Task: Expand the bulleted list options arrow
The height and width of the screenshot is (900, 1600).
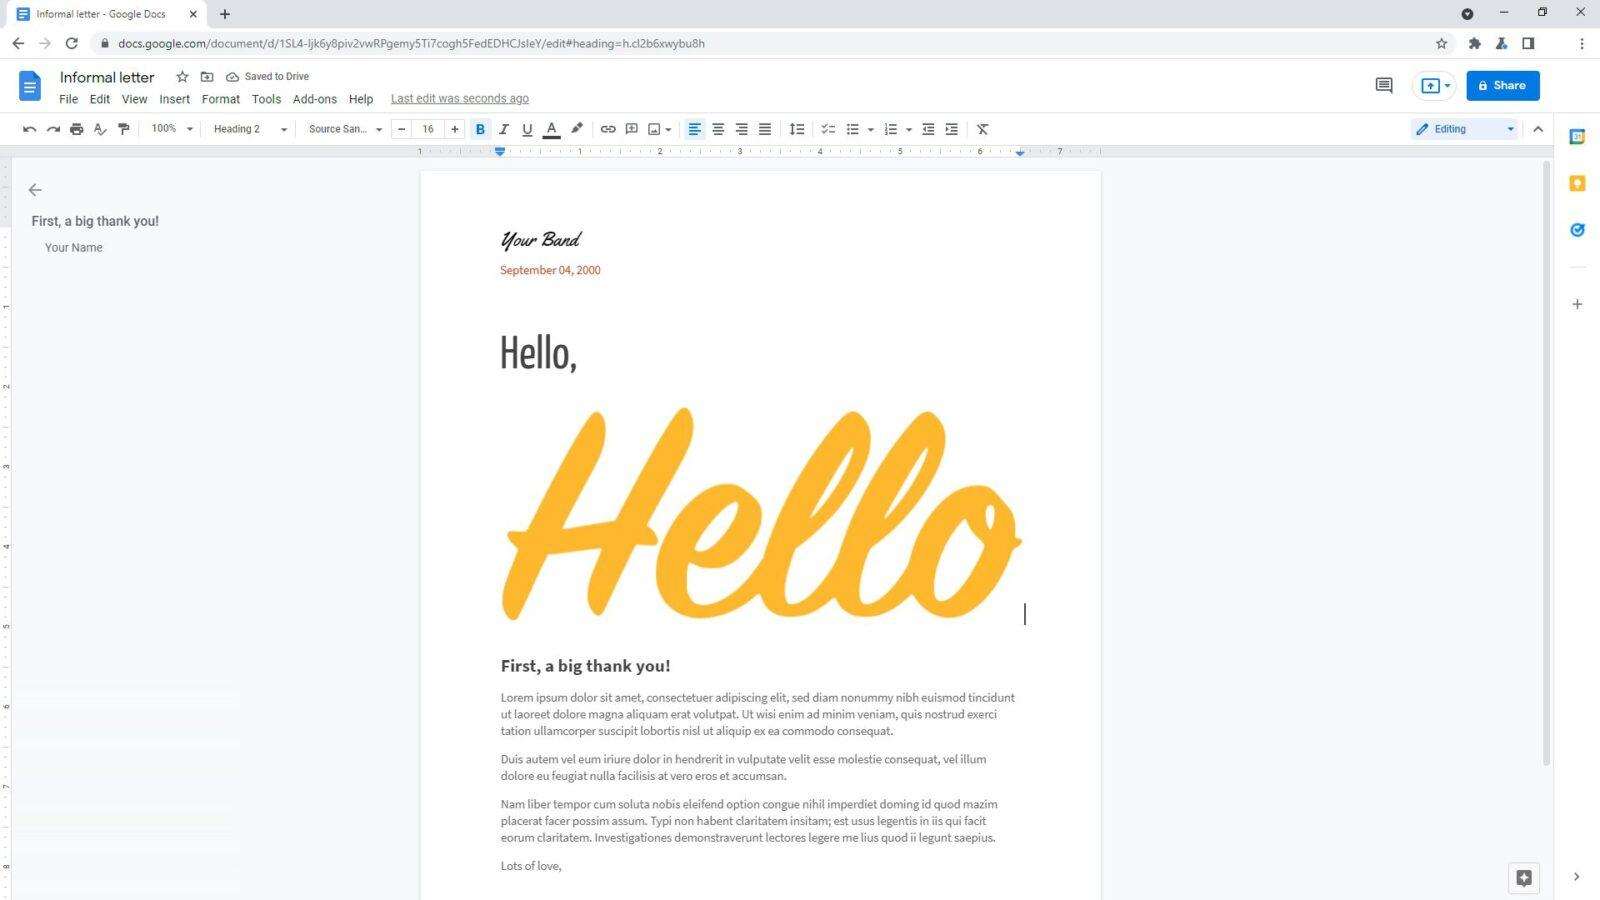Action: pos(869,128)
